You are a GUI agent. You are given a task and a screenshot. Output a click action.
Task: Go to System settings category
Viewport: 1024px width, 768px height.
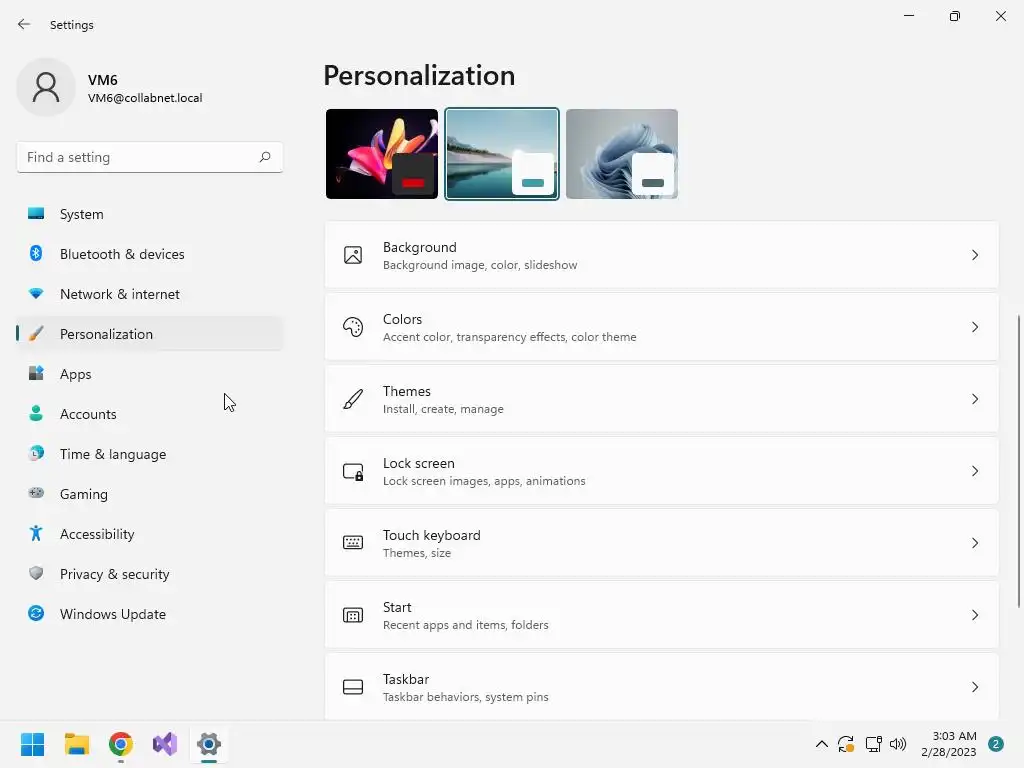click(150, 214)
